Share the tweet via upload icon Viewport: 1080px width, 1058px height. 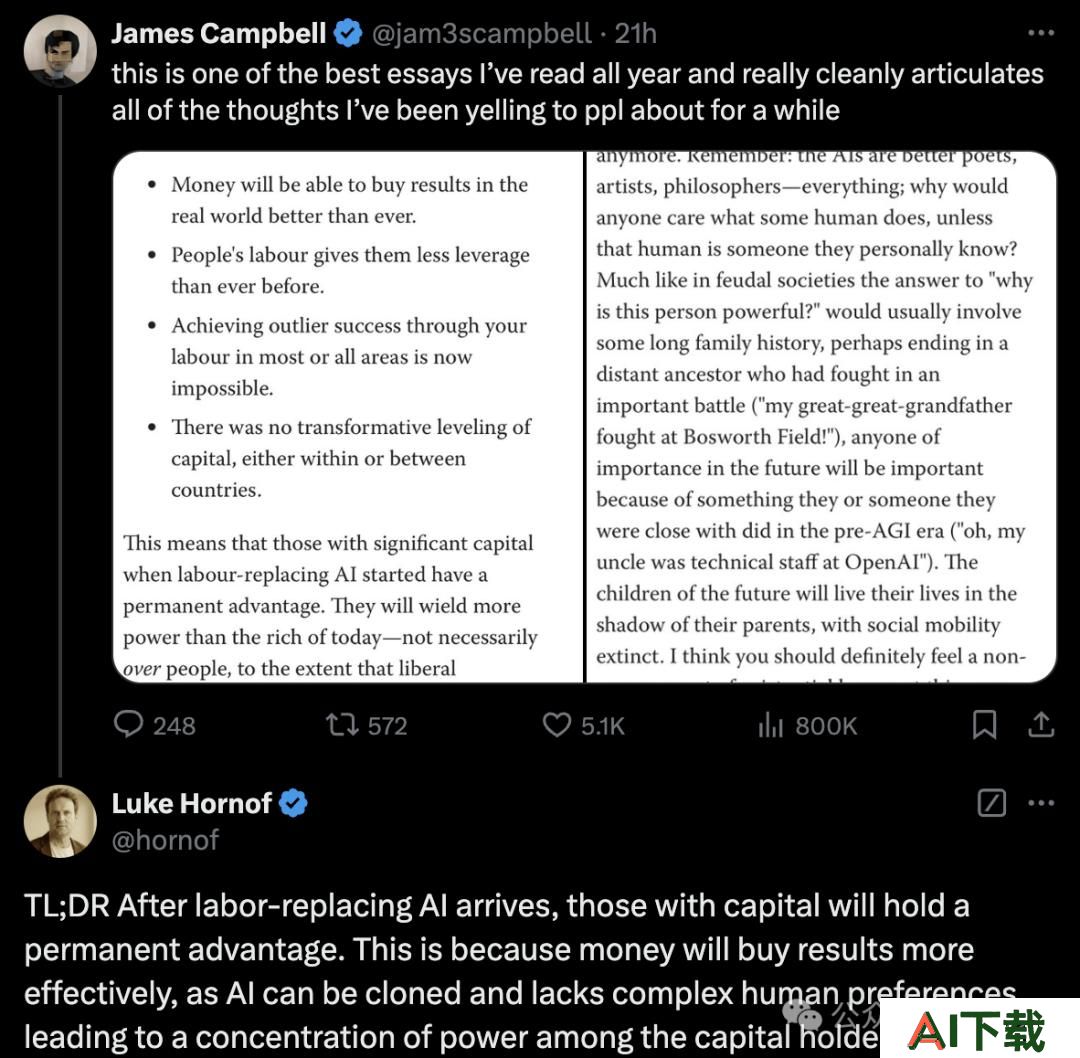coord(1041,725)
